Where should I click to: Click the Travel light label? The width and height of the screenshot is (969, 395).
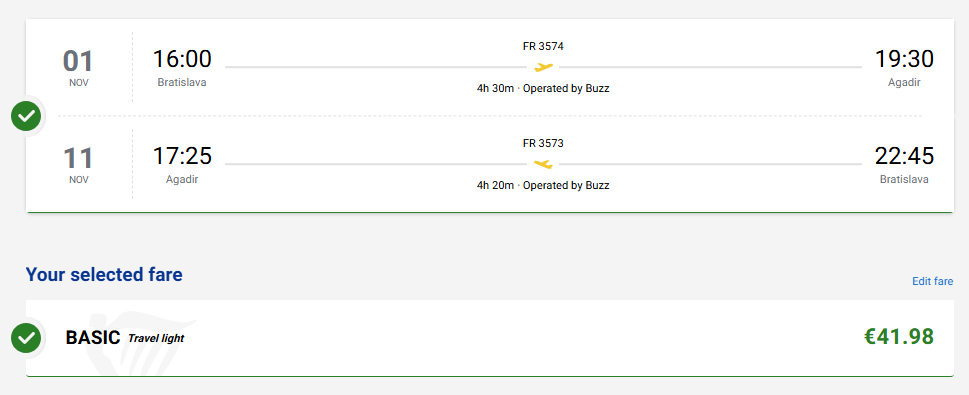point(156,338)
